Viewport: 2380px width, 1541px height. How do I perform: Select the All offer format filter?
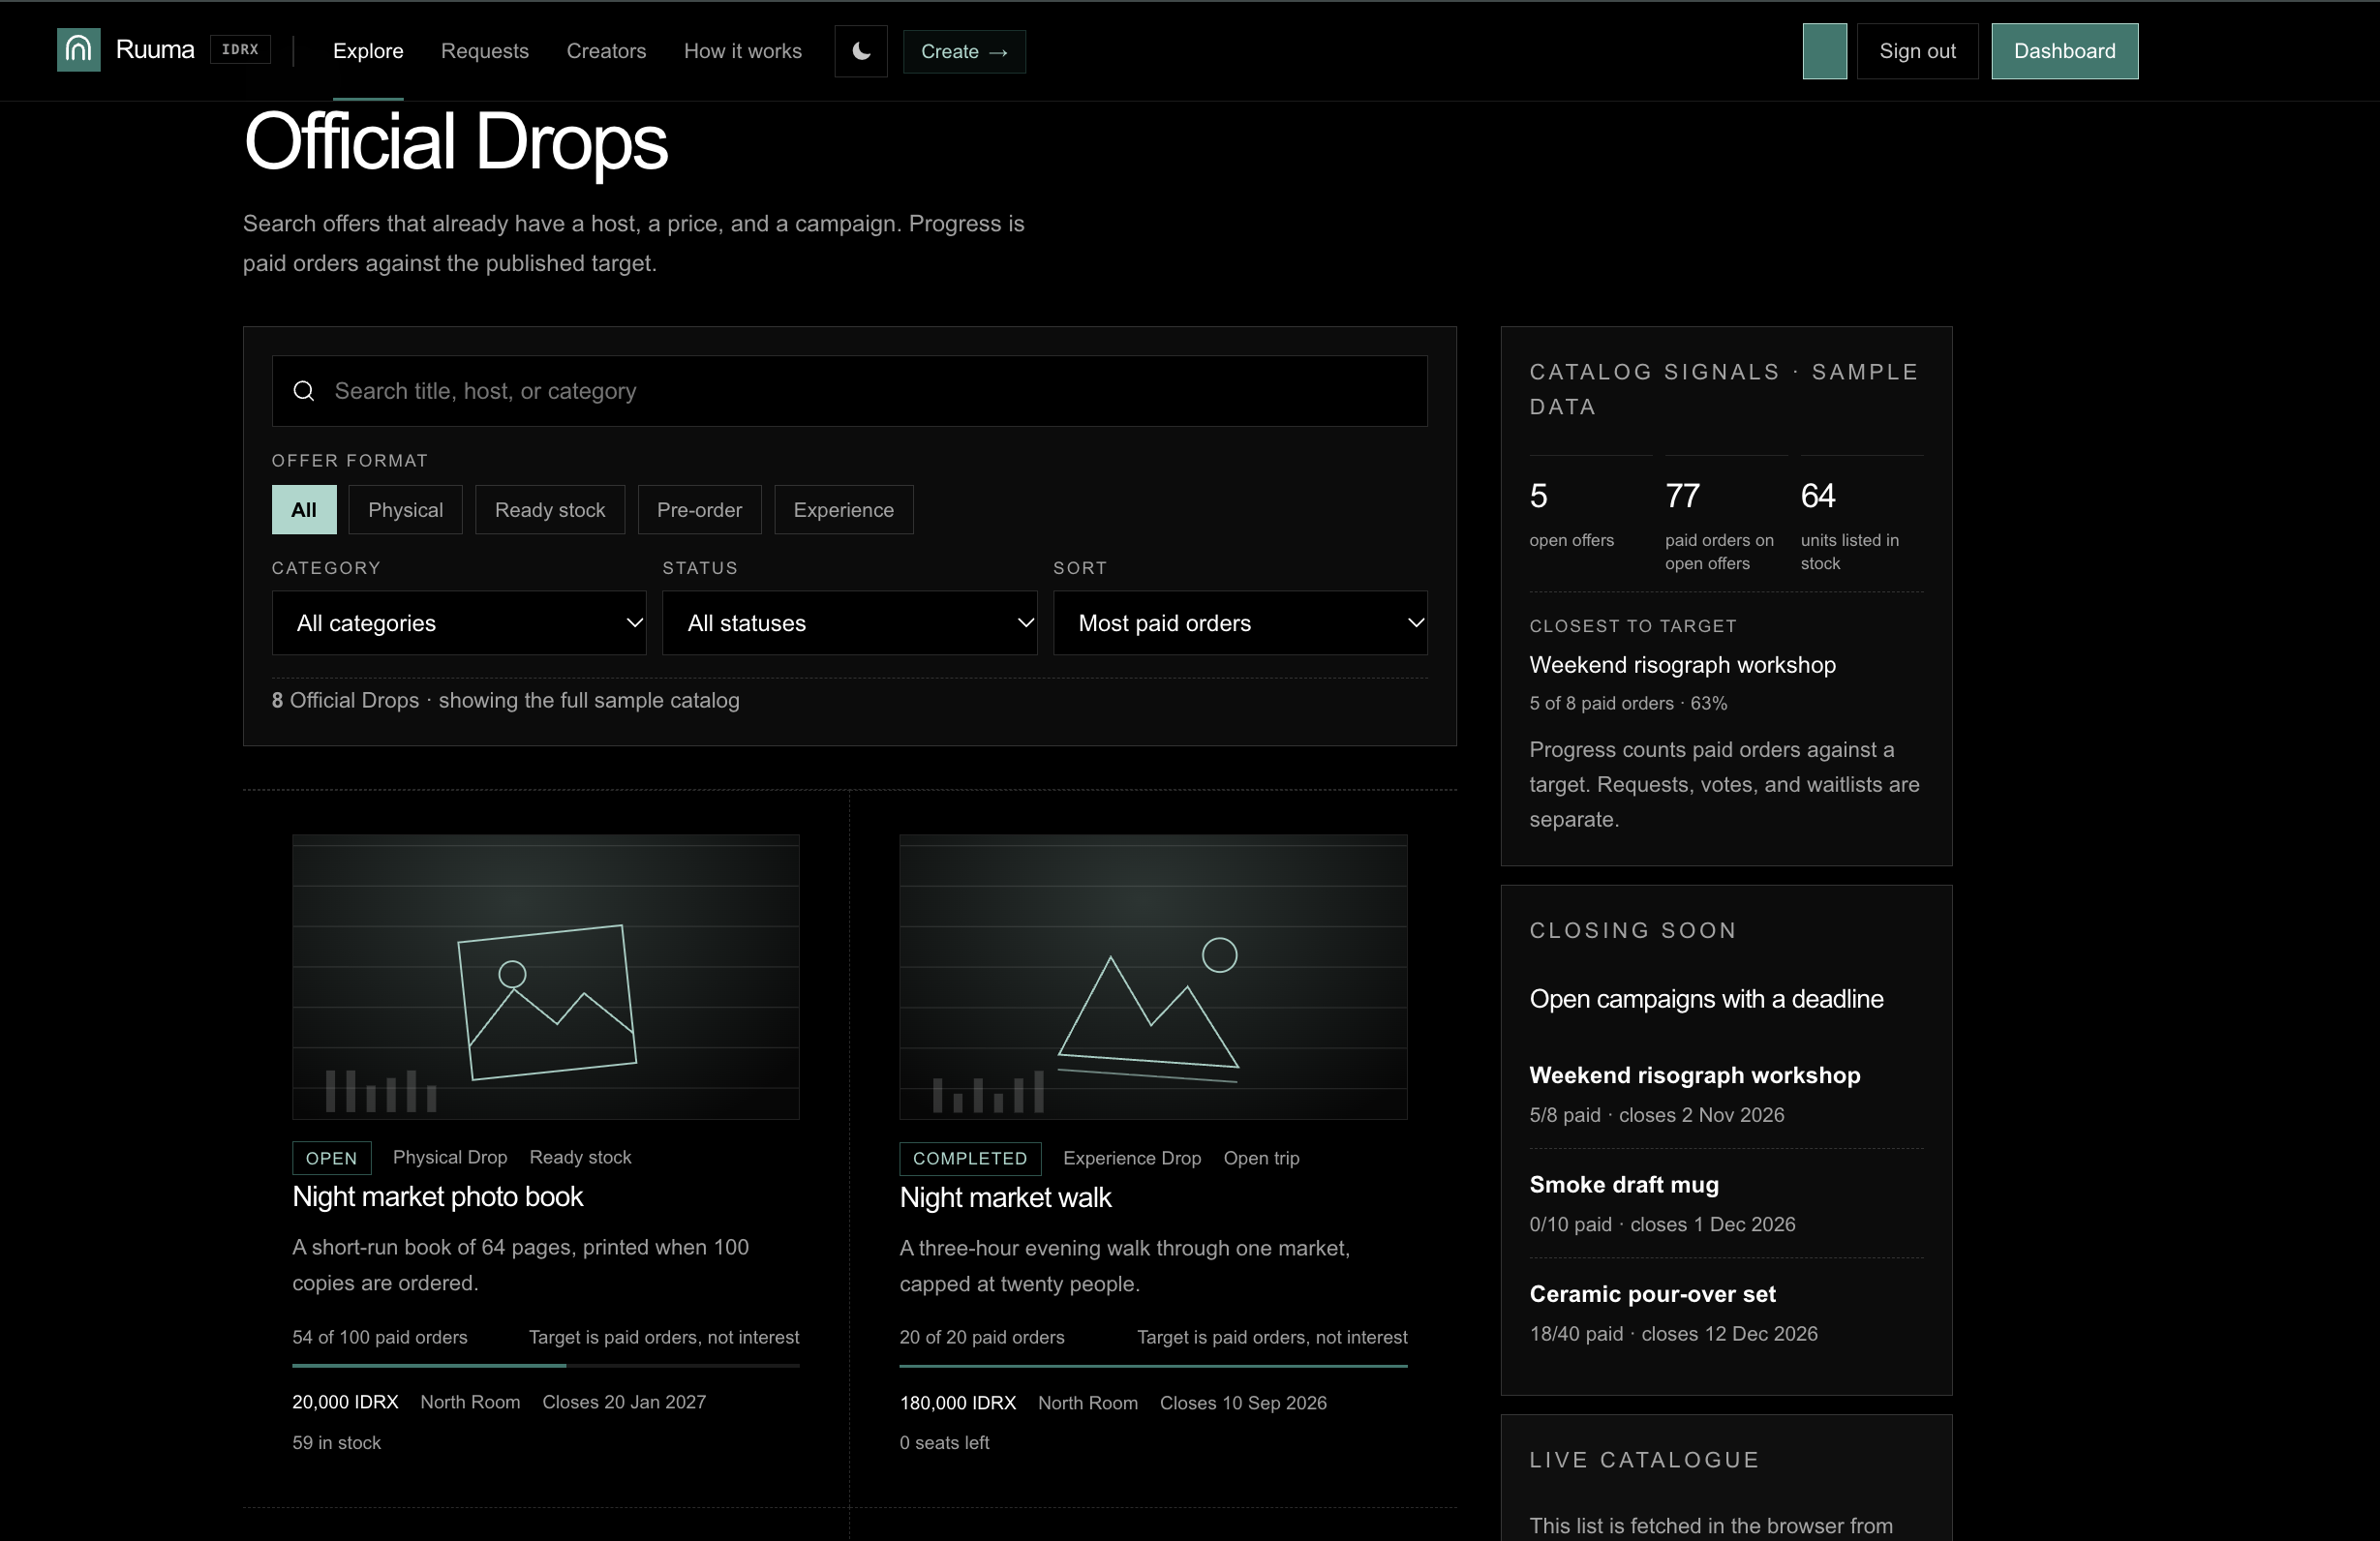coord(304,510)
